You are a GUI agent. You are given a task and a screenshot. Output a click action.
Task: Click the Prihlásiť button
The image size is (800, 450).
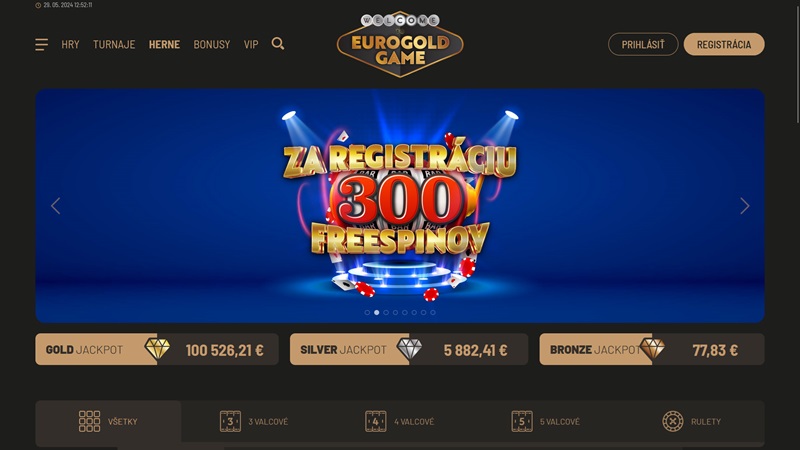coord(643,44)
